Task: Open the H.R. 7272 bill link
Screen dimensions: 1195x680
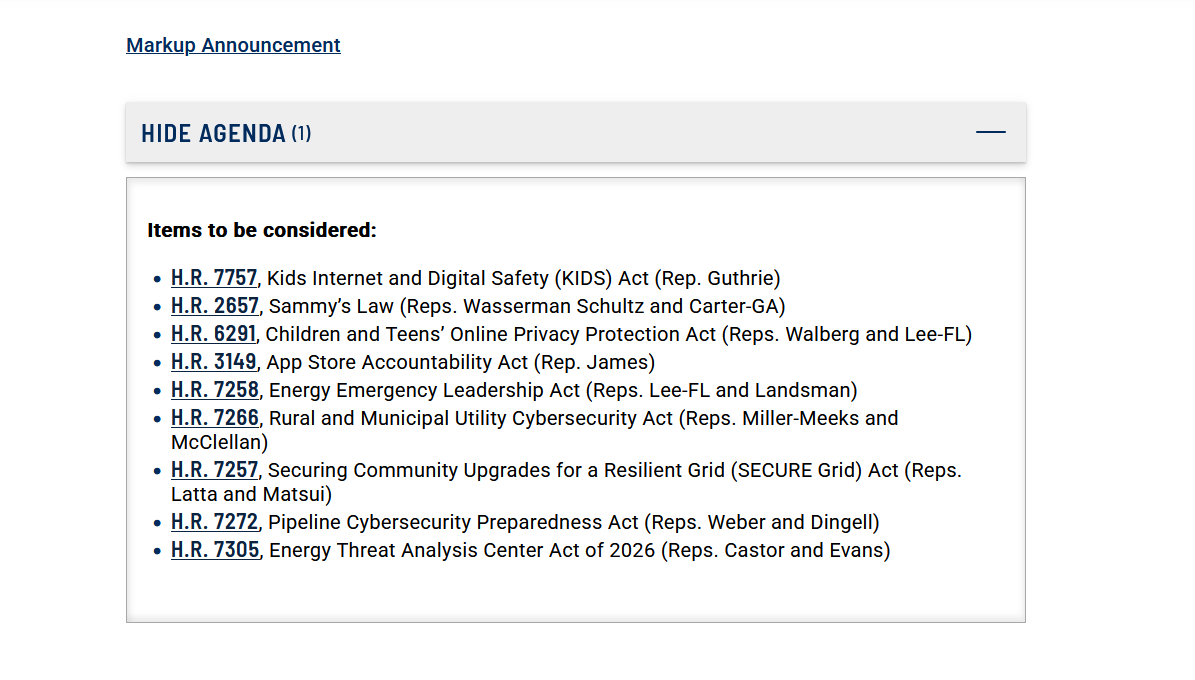Action: pos(214,522)
